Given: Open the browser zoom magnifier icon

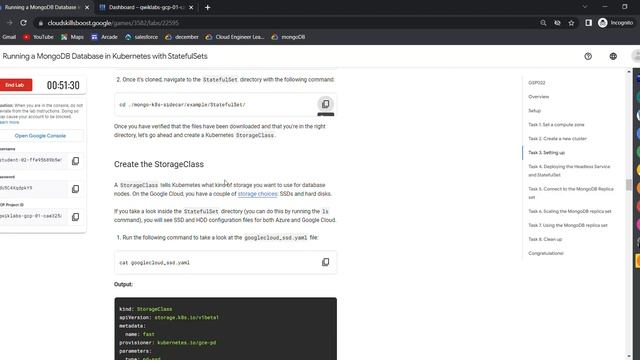Looking at the screenshot, I should pyautogui.click(x=543, y=23).
